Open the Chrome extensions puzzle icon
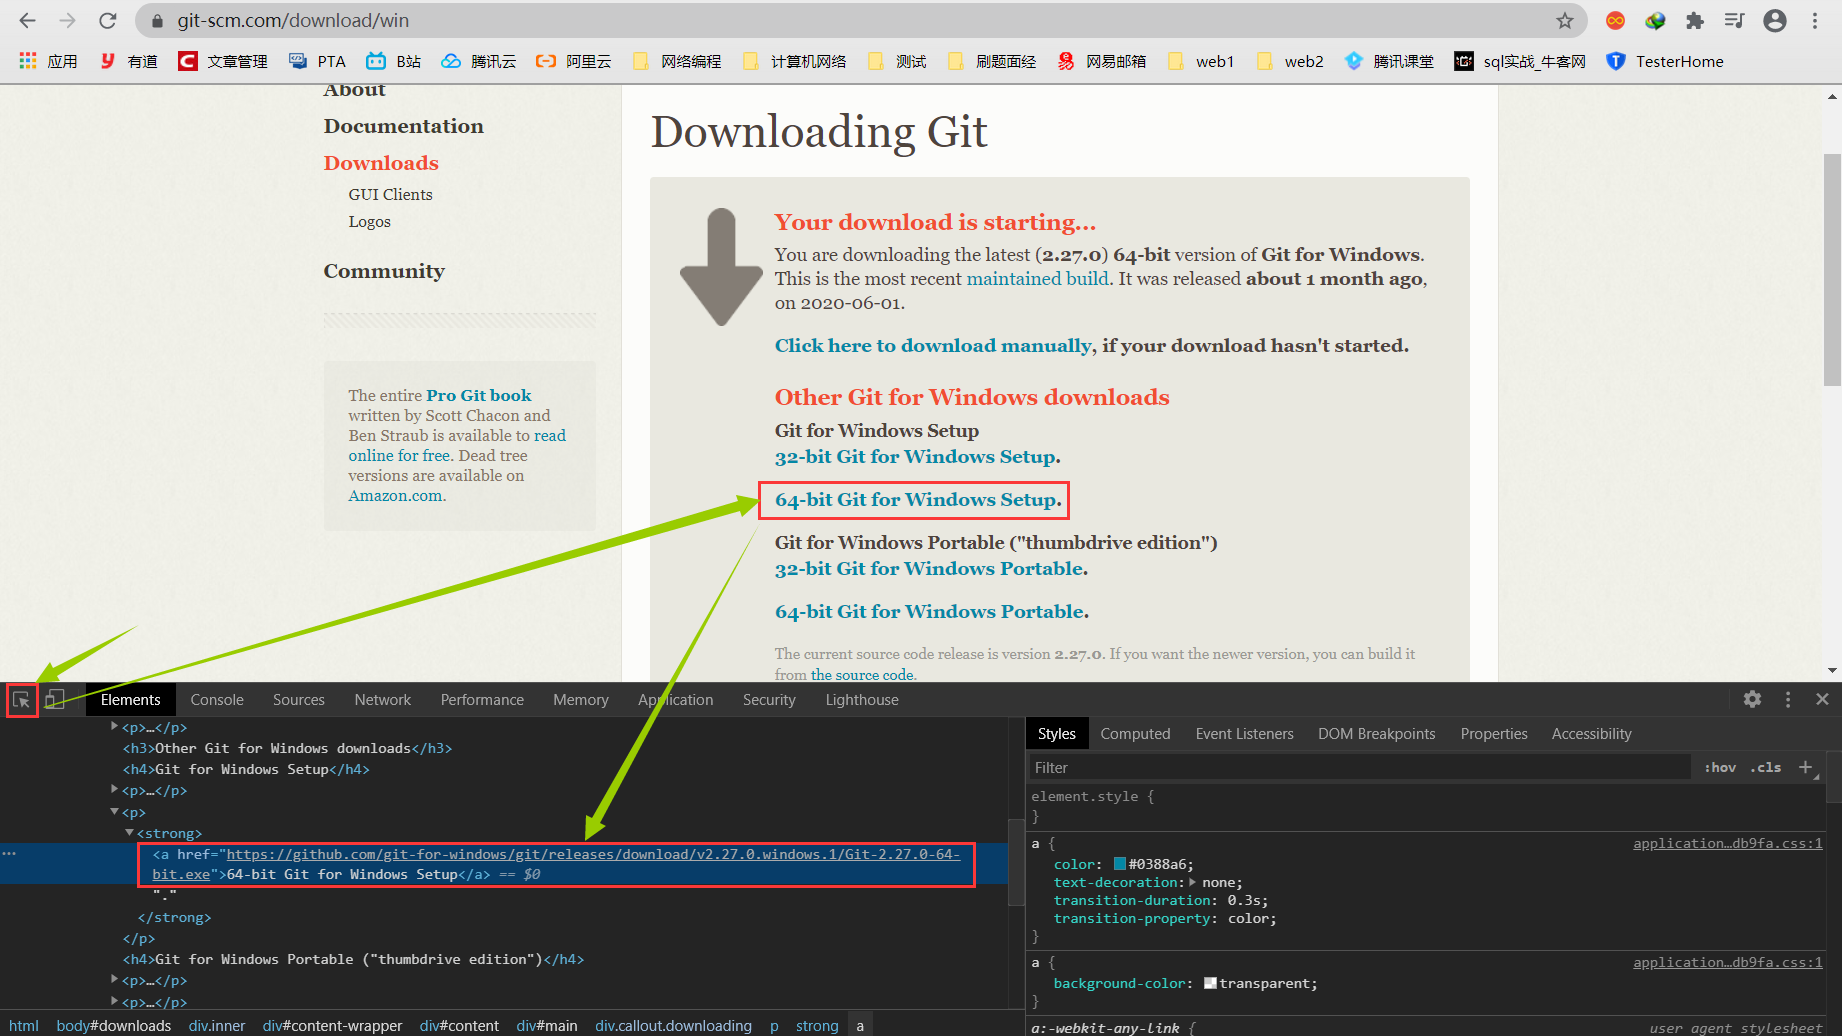This screenshot has height=1036, width=1842. point(1694,20)
